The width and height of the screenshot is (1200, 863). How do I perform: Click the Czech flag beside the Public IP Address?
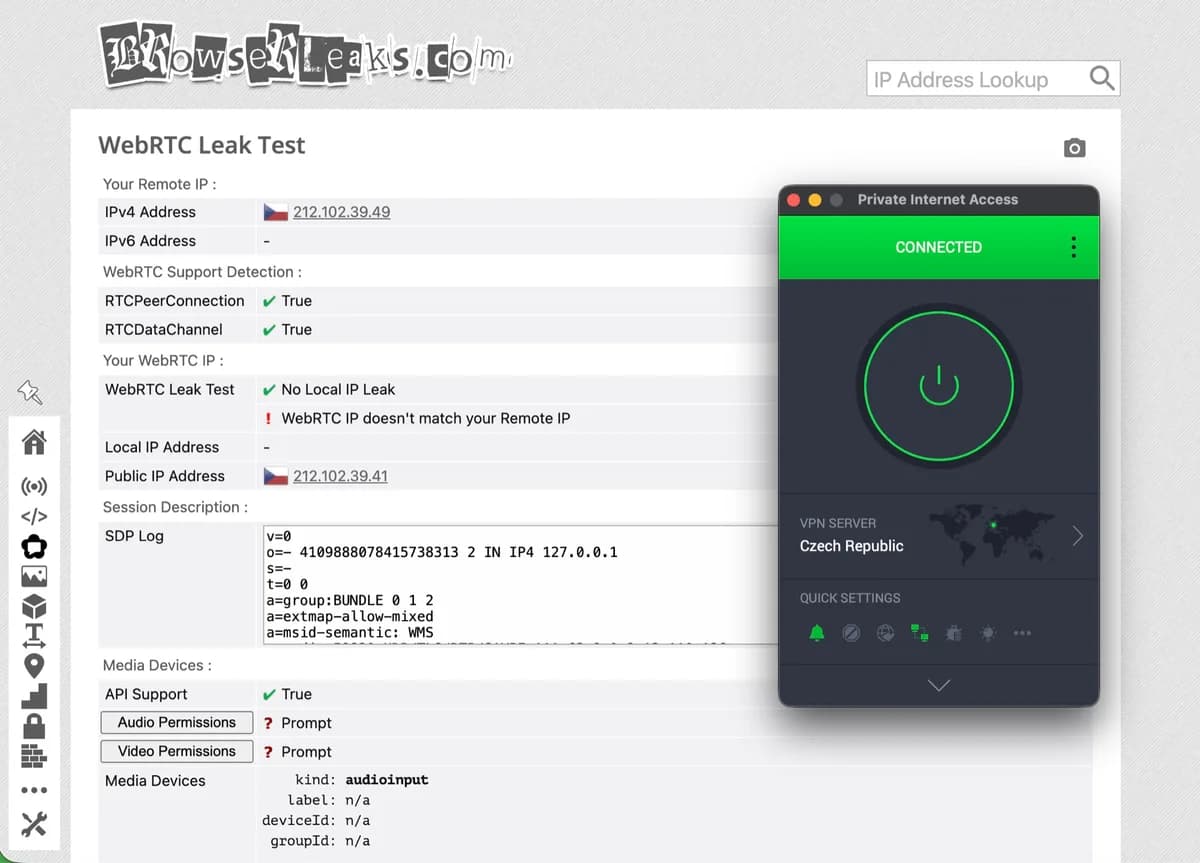276,476
